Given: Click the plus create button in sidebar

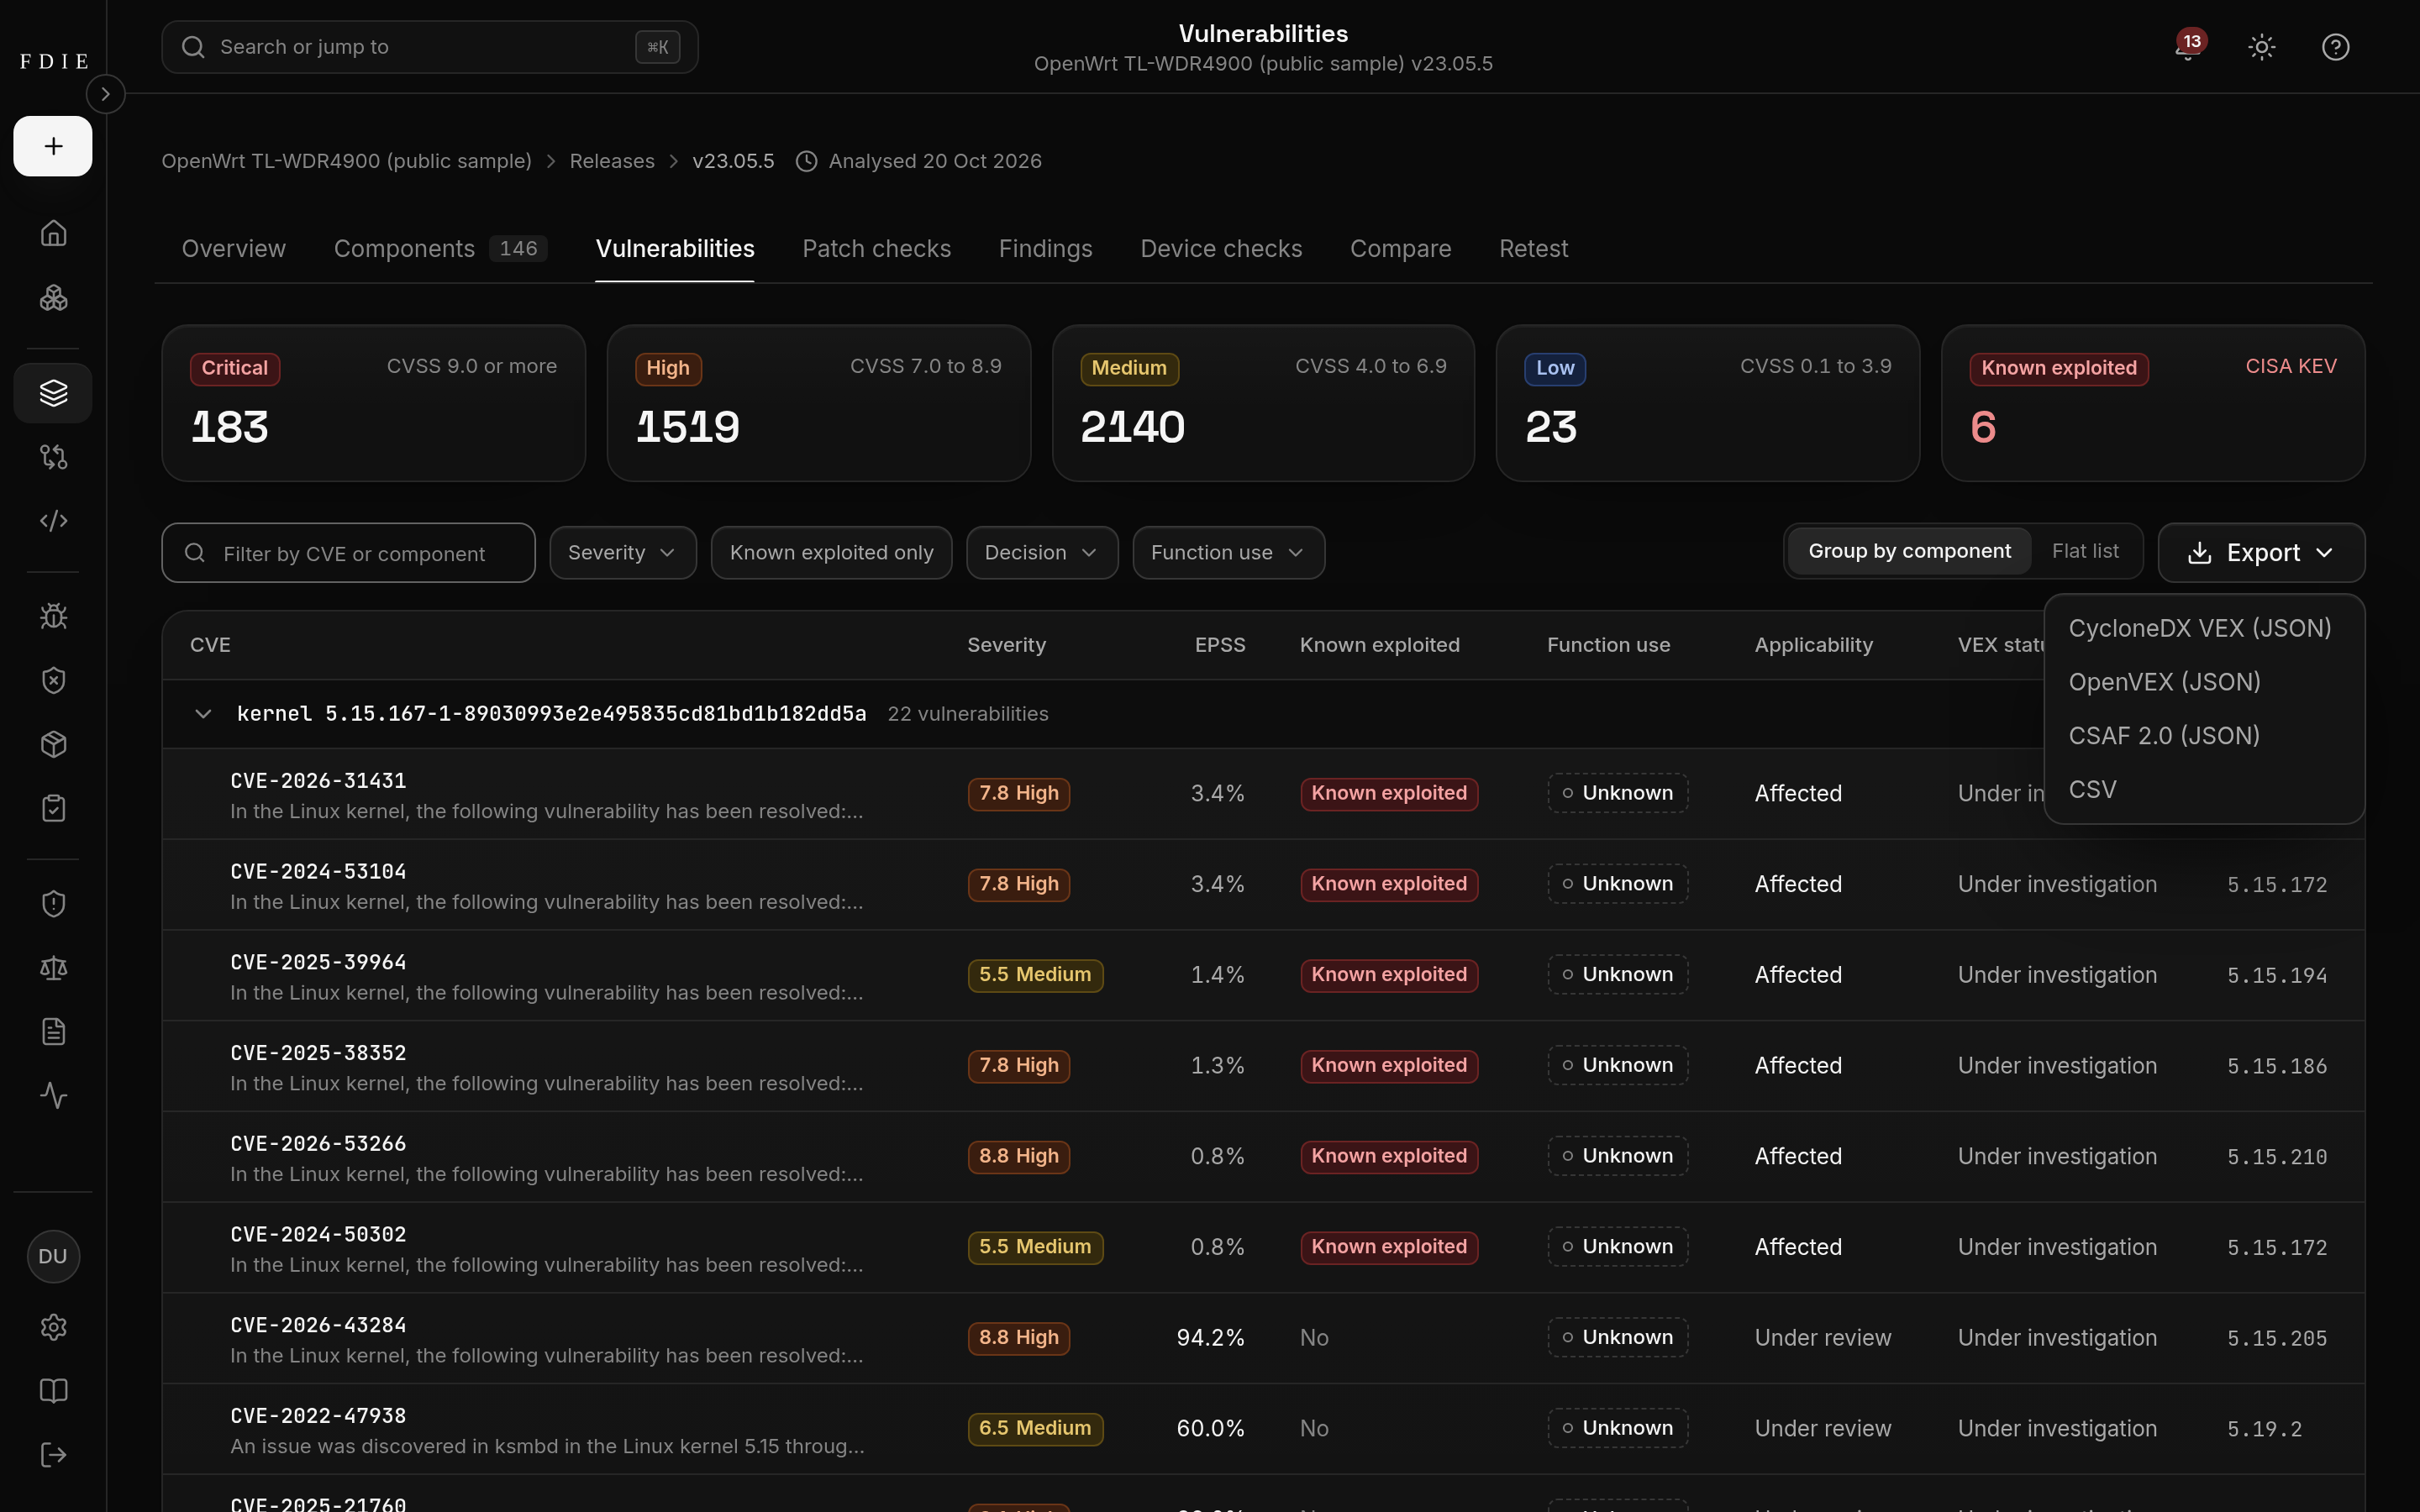Looking at the screenshot, I should coord(53,146).
